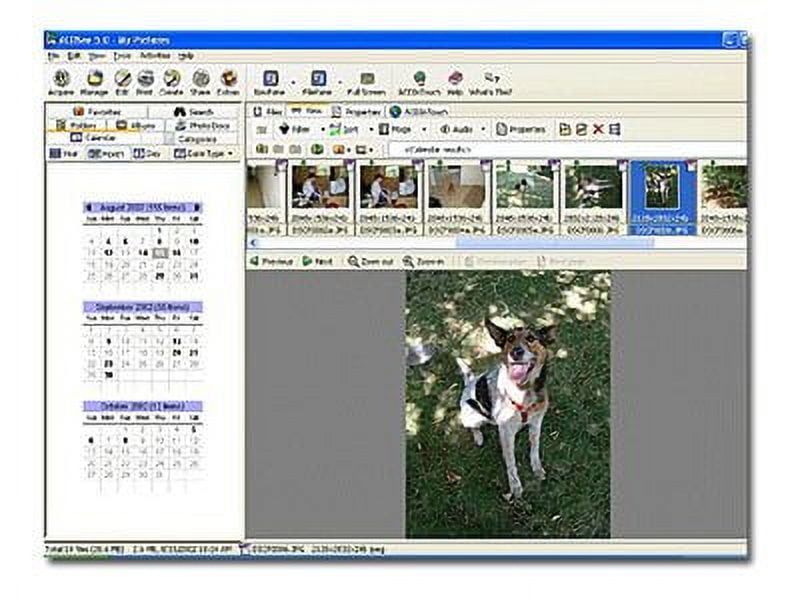Switch to the Properties tab

point(358,111)
